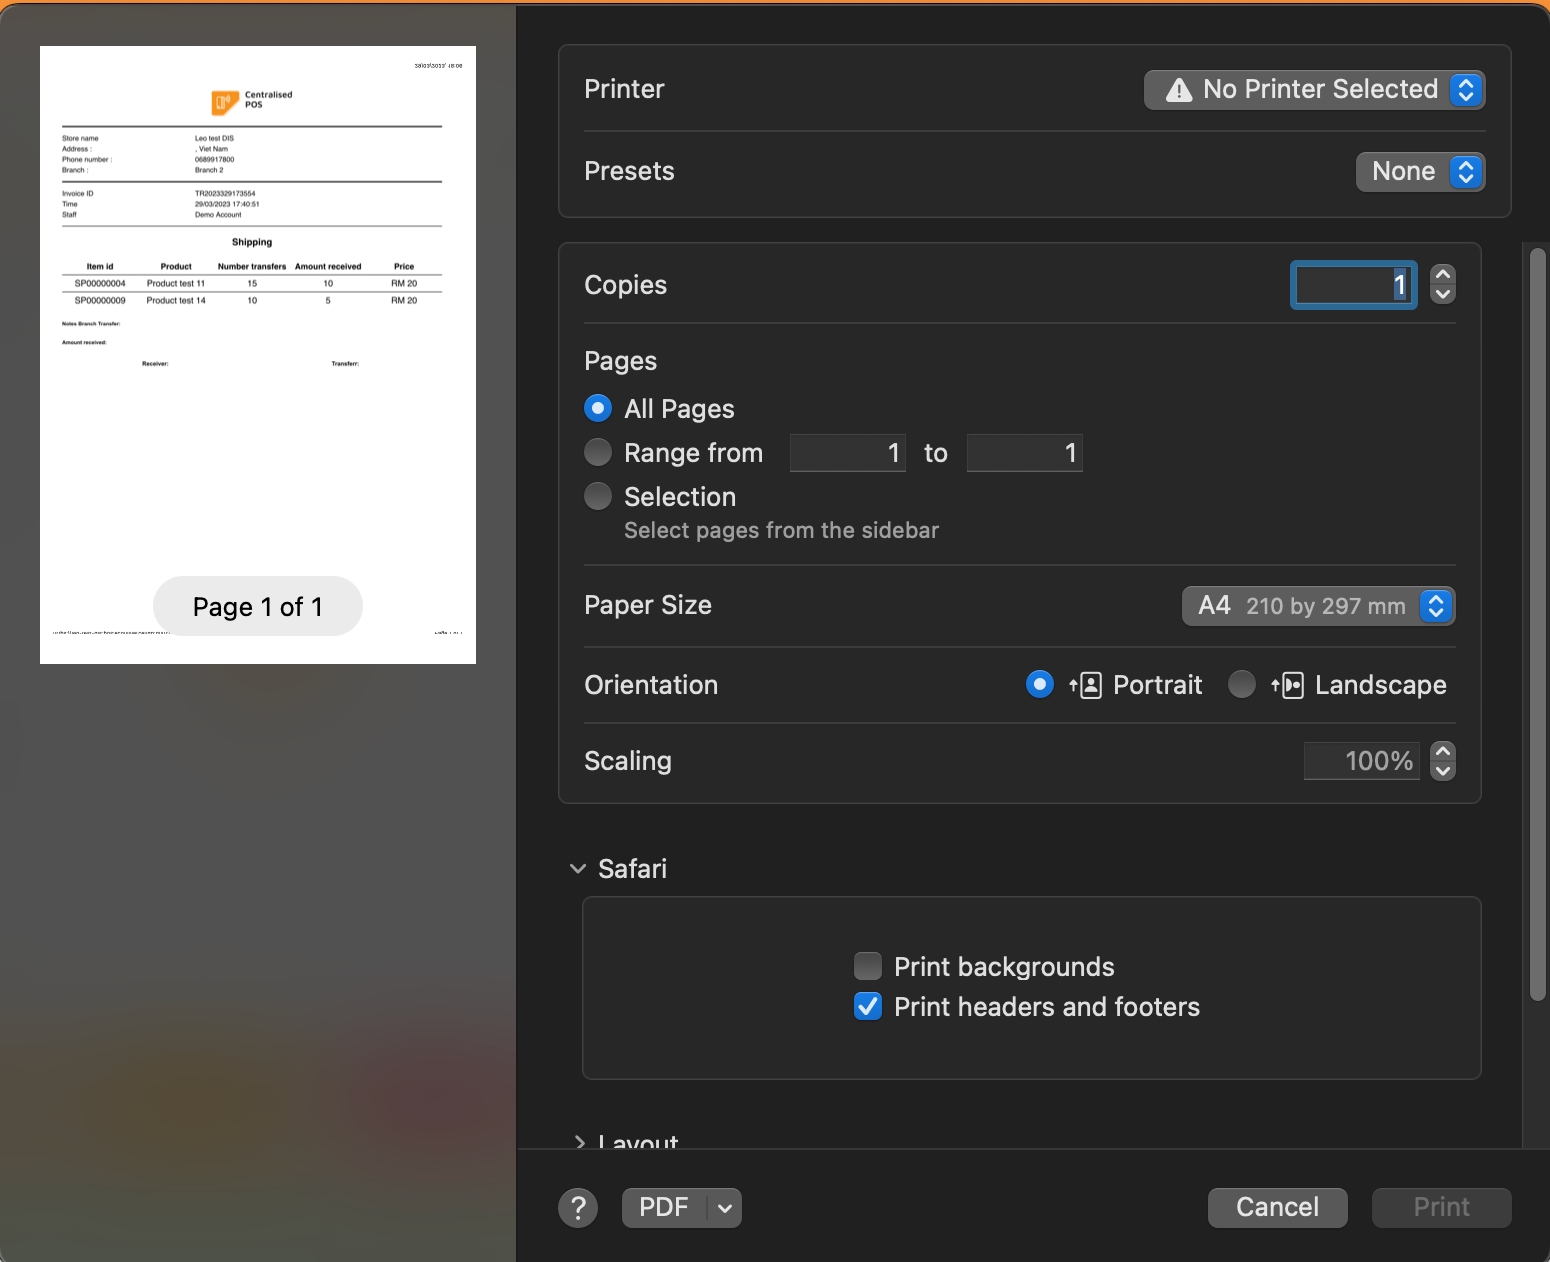
Task: Open the Presets dropdown showing None
Action: [x=1420, y=172]
